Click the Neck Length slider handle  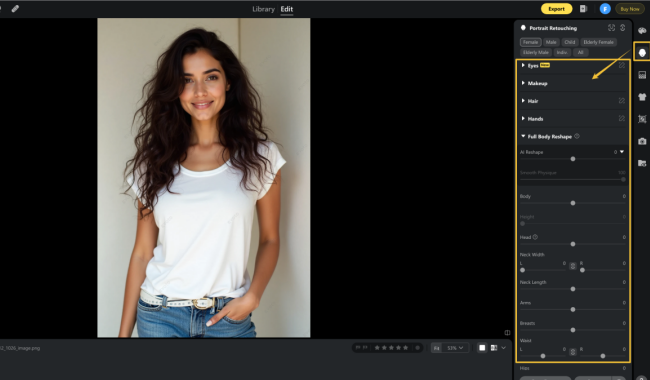[572, 289]
